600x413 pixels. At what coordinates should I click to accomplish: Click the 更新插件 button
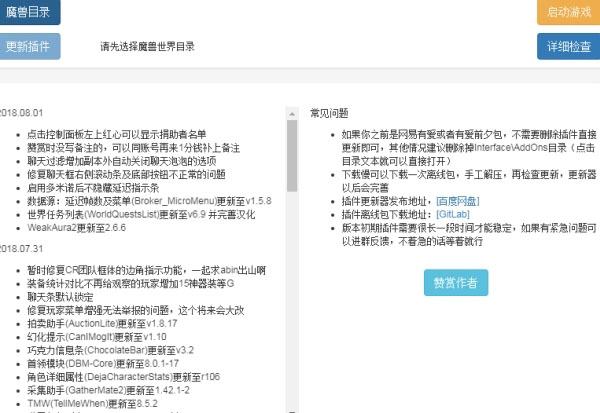click(x=30, y=46)
